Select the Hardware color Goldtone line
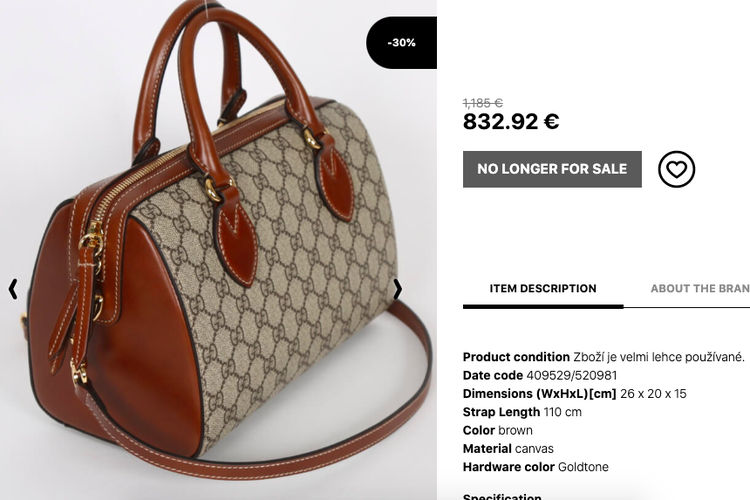 coord(536,467)
